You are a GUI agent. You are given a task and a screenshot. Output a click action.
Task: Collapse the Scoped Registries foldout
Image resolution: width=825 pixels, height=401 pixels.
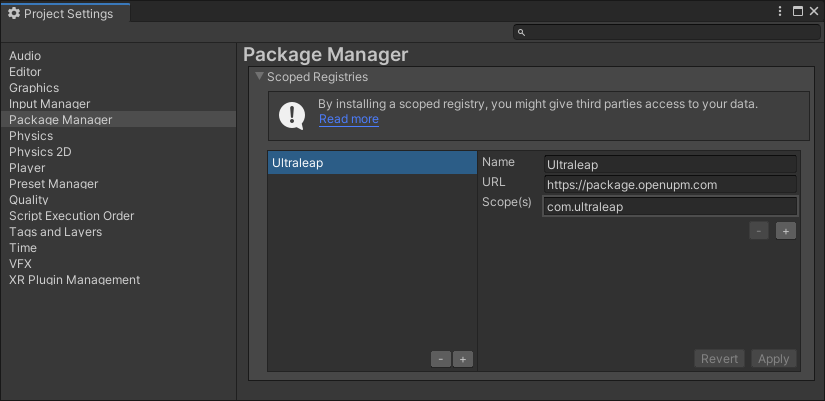[259, 76]
